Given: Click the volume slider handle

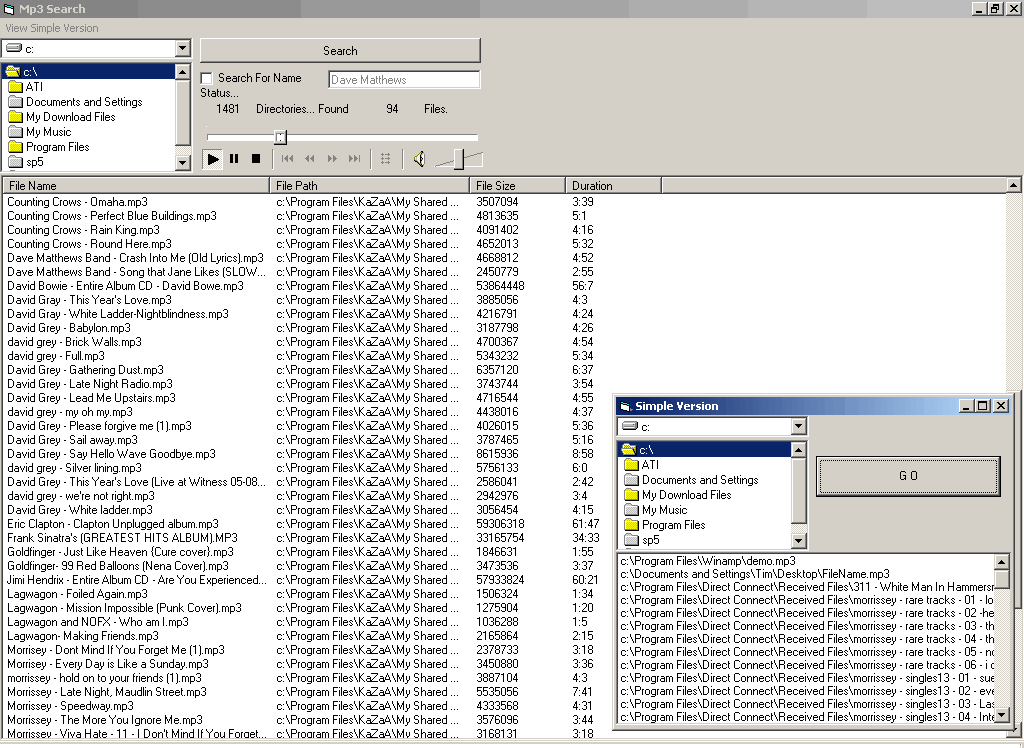Looking at the screenshot, I should [459, 159].
